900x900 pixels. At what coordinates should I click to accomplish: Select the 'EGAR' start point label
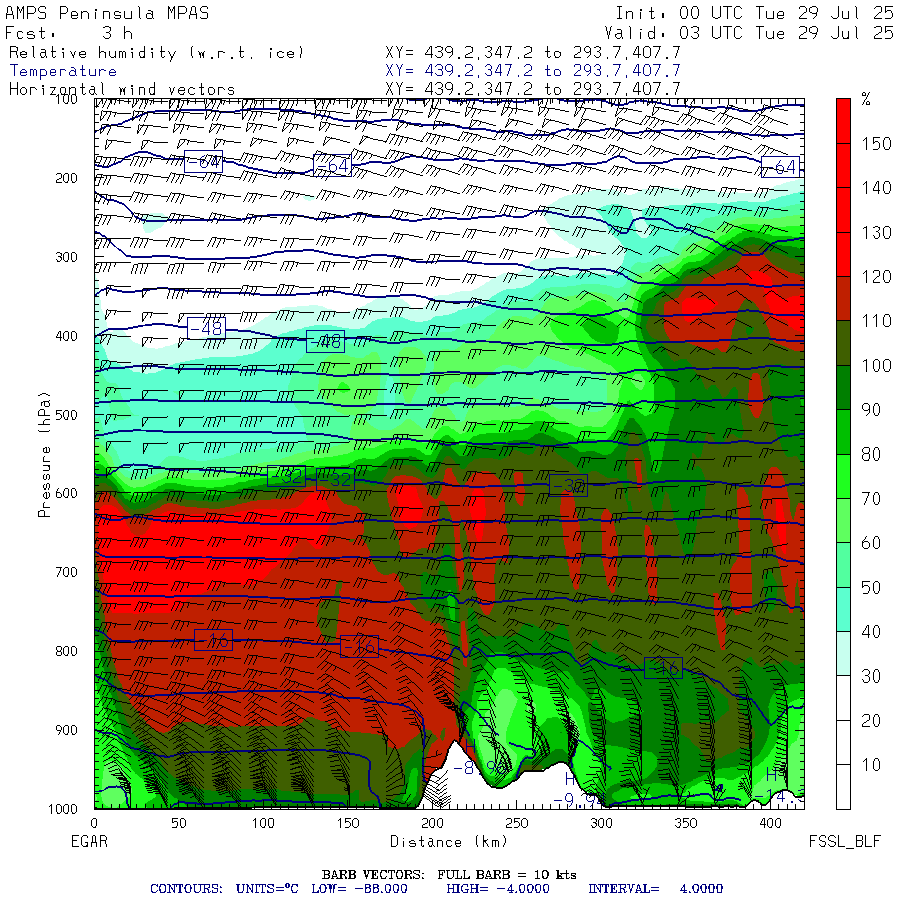tap(90, 841)
